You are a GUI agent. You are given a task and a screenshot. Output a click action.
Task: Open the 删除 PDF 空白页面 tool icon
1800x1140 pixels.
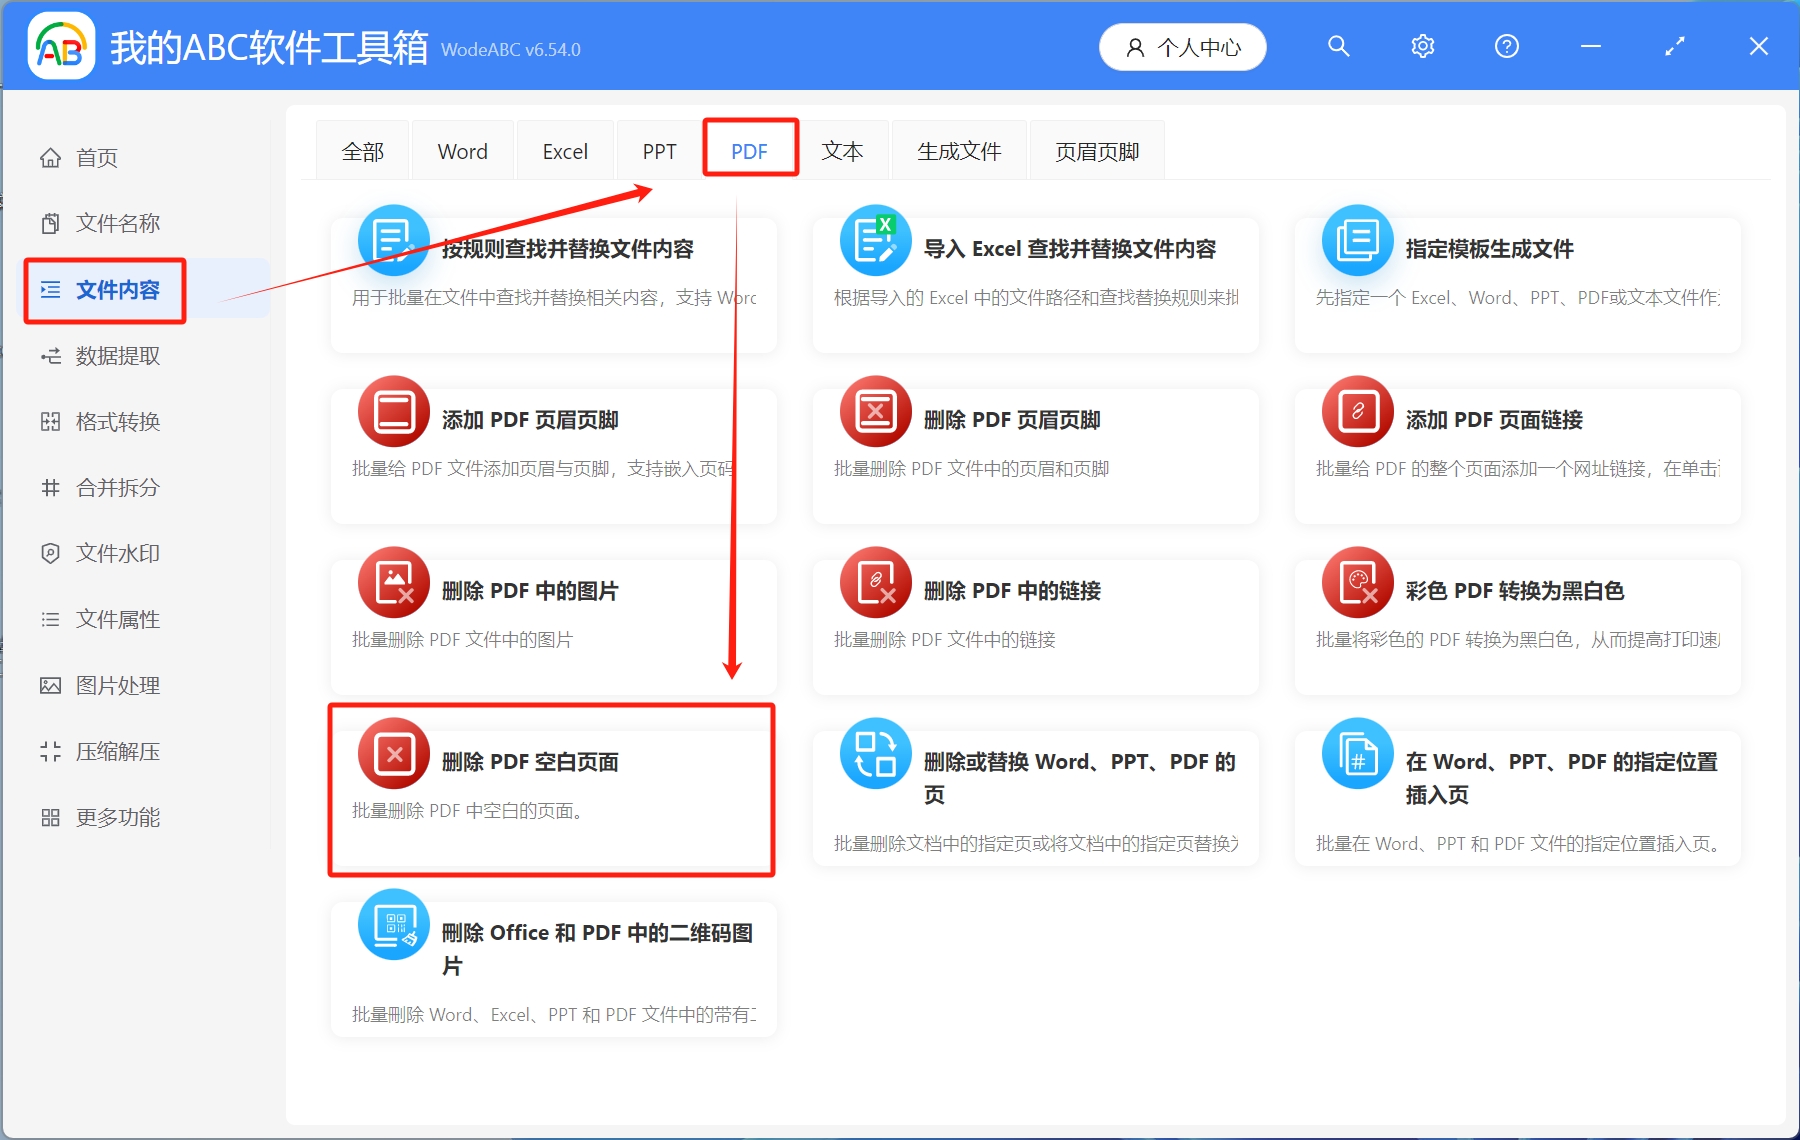(x=393, y=753)
